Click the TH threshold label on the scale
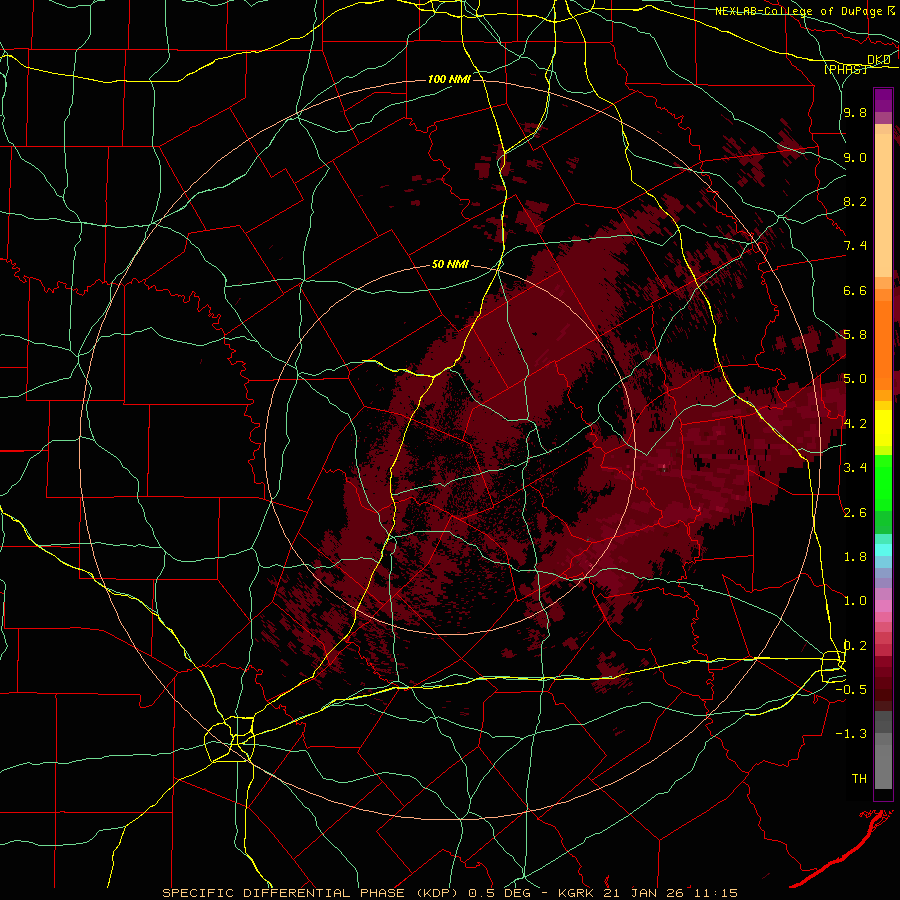The image size is (900, 900). (859, 779)
